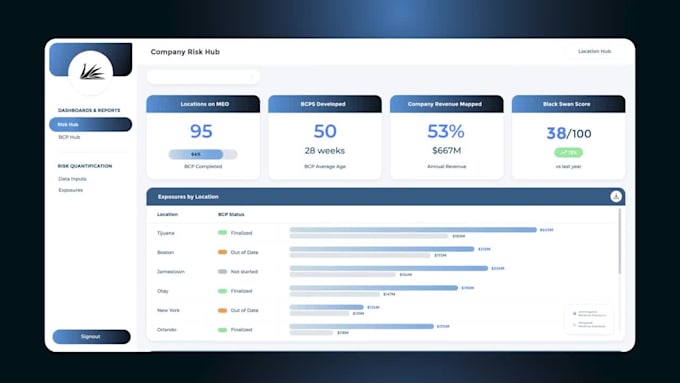Open the BCP Hub dashboard
Screen dimensions: 680x383
click(x=69, y=137)
